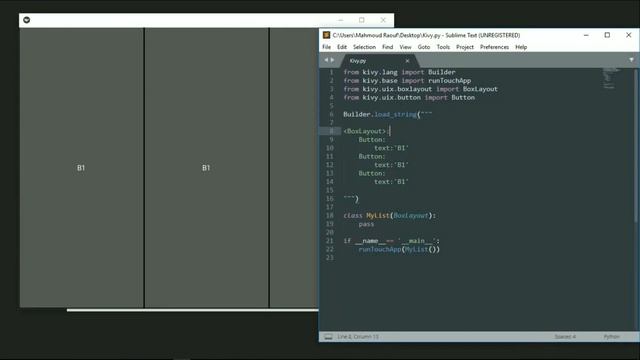Click the Kivy logo icon in app title bar

[27, 20]
